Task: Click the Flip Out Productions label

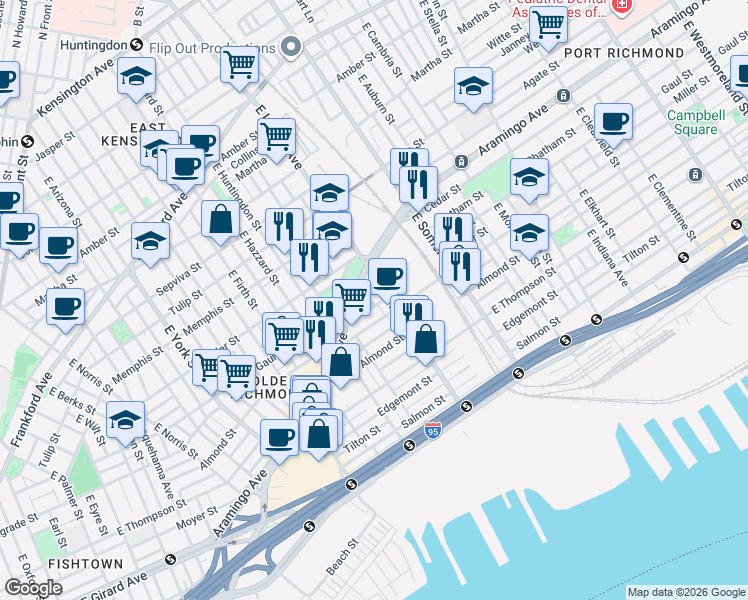Action: 212,48
